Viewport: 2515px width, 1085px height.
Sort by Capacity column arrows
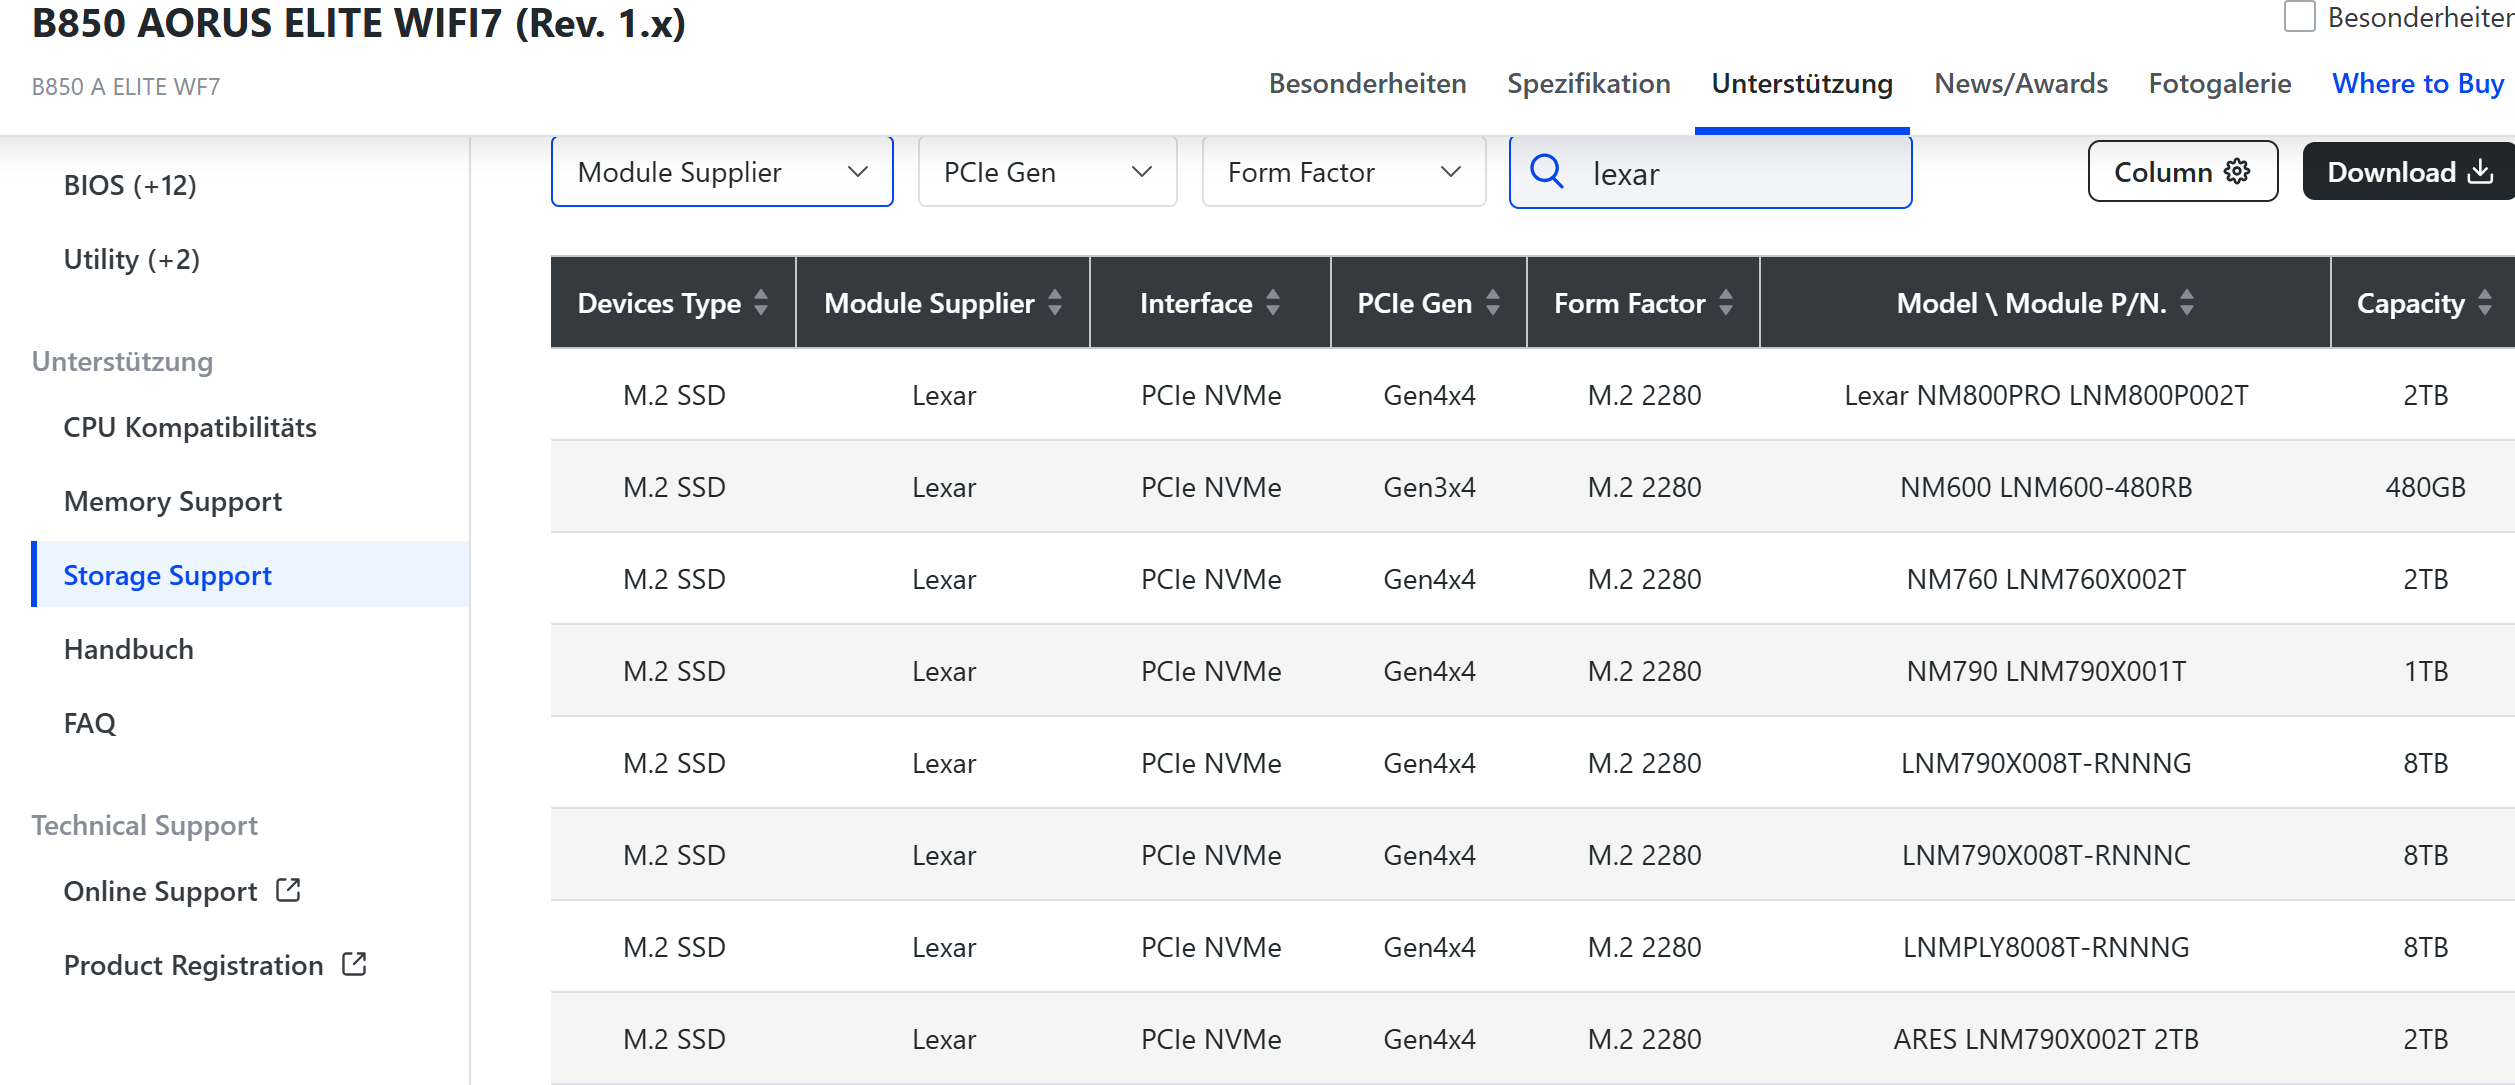[2485, 302]
